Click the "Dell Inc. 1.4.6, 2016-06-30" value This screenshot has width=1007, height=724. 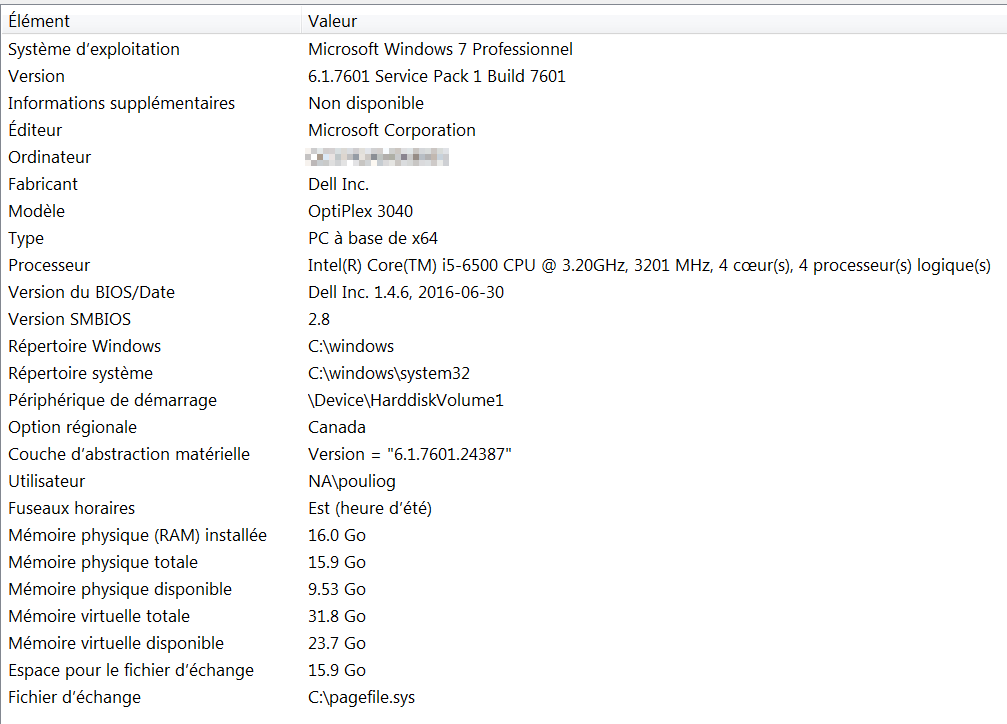point(406,292)
